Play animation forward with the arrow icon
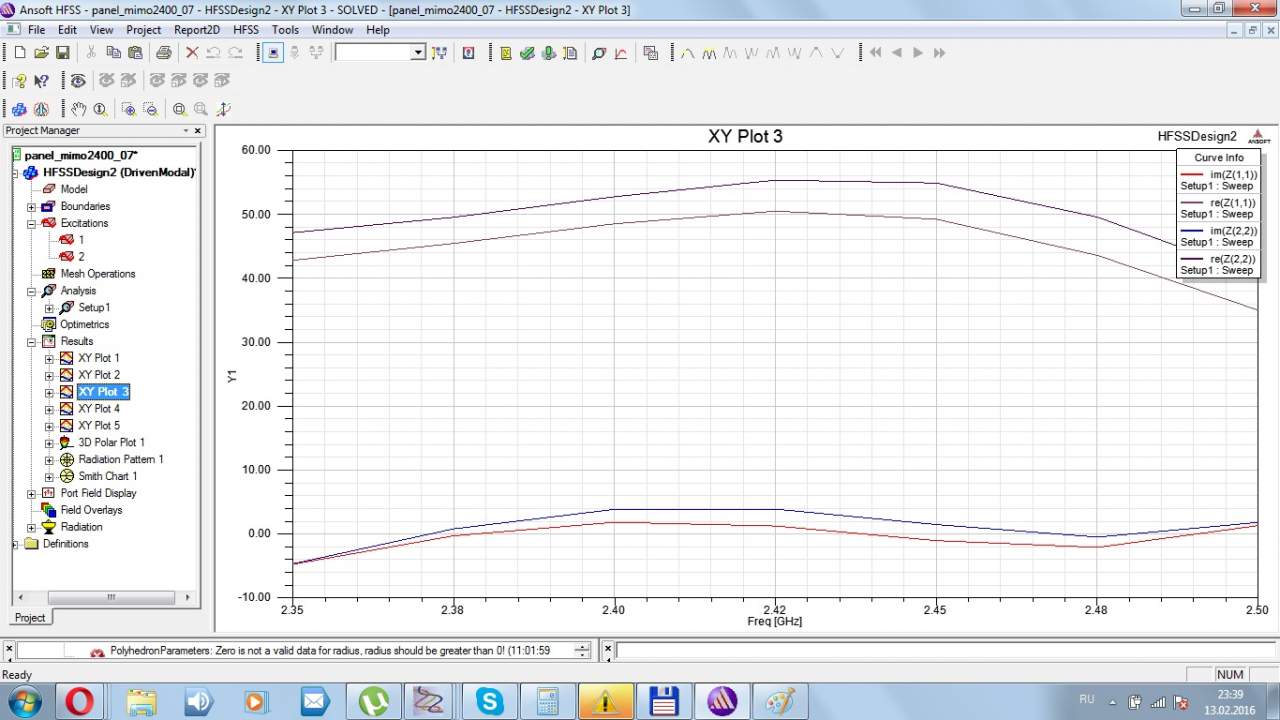 pos(918,53)
